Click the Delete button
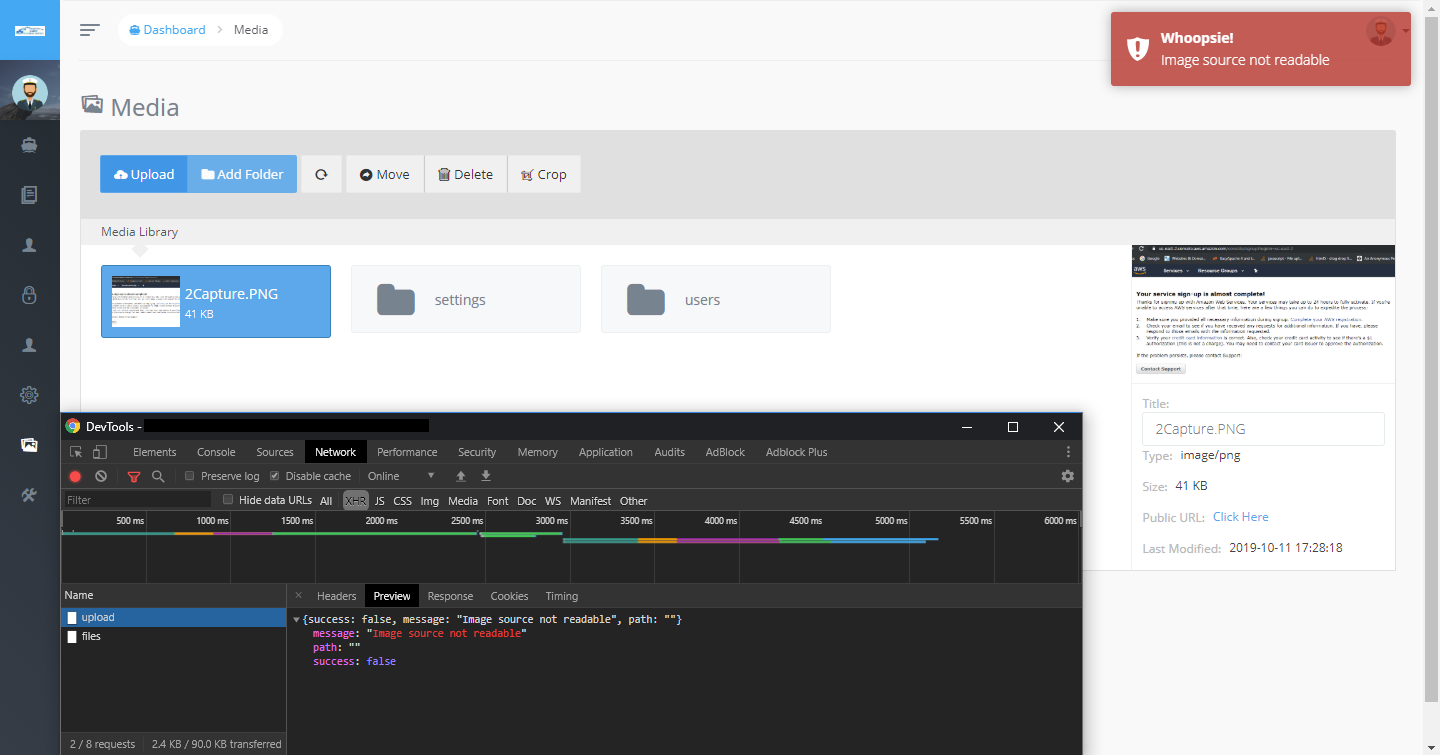1440x755 pixels. pyautogui.click(x=466, y=174)
